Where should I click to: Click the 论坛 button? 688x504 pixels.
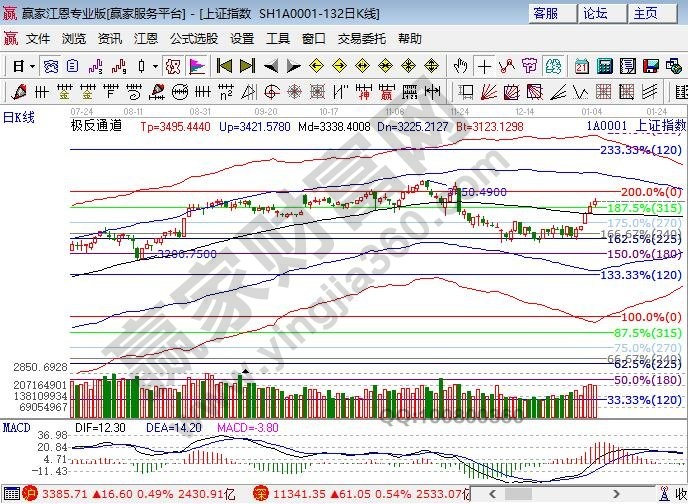point(596,13)
